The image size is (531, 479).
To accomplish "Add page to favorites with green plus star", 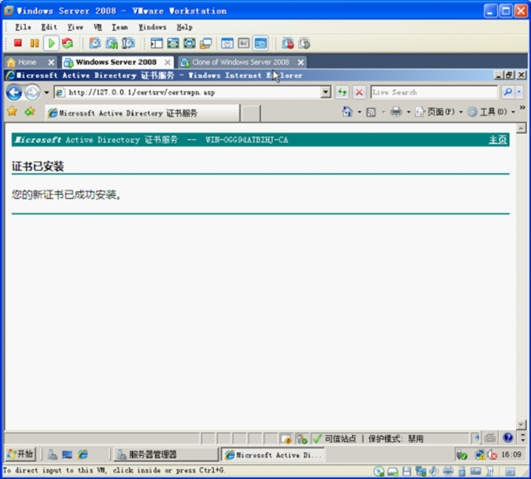I will point(30,111).
